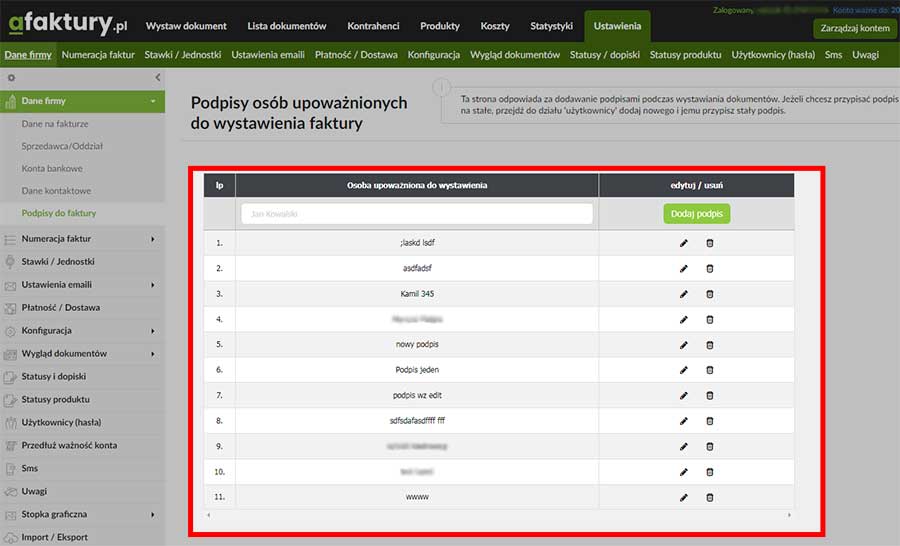Edit the 'Kamil 345' signature
Viewport: 900px width, 546px height.
pyautogui.click(x=684, y=294)
